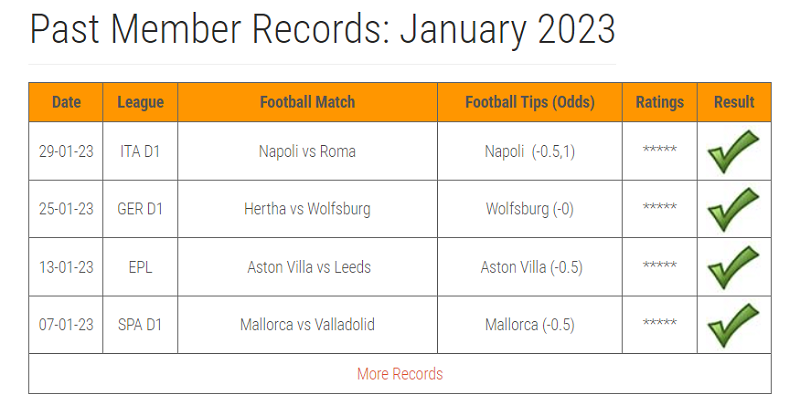Open the More Records link

click(400, 374)
